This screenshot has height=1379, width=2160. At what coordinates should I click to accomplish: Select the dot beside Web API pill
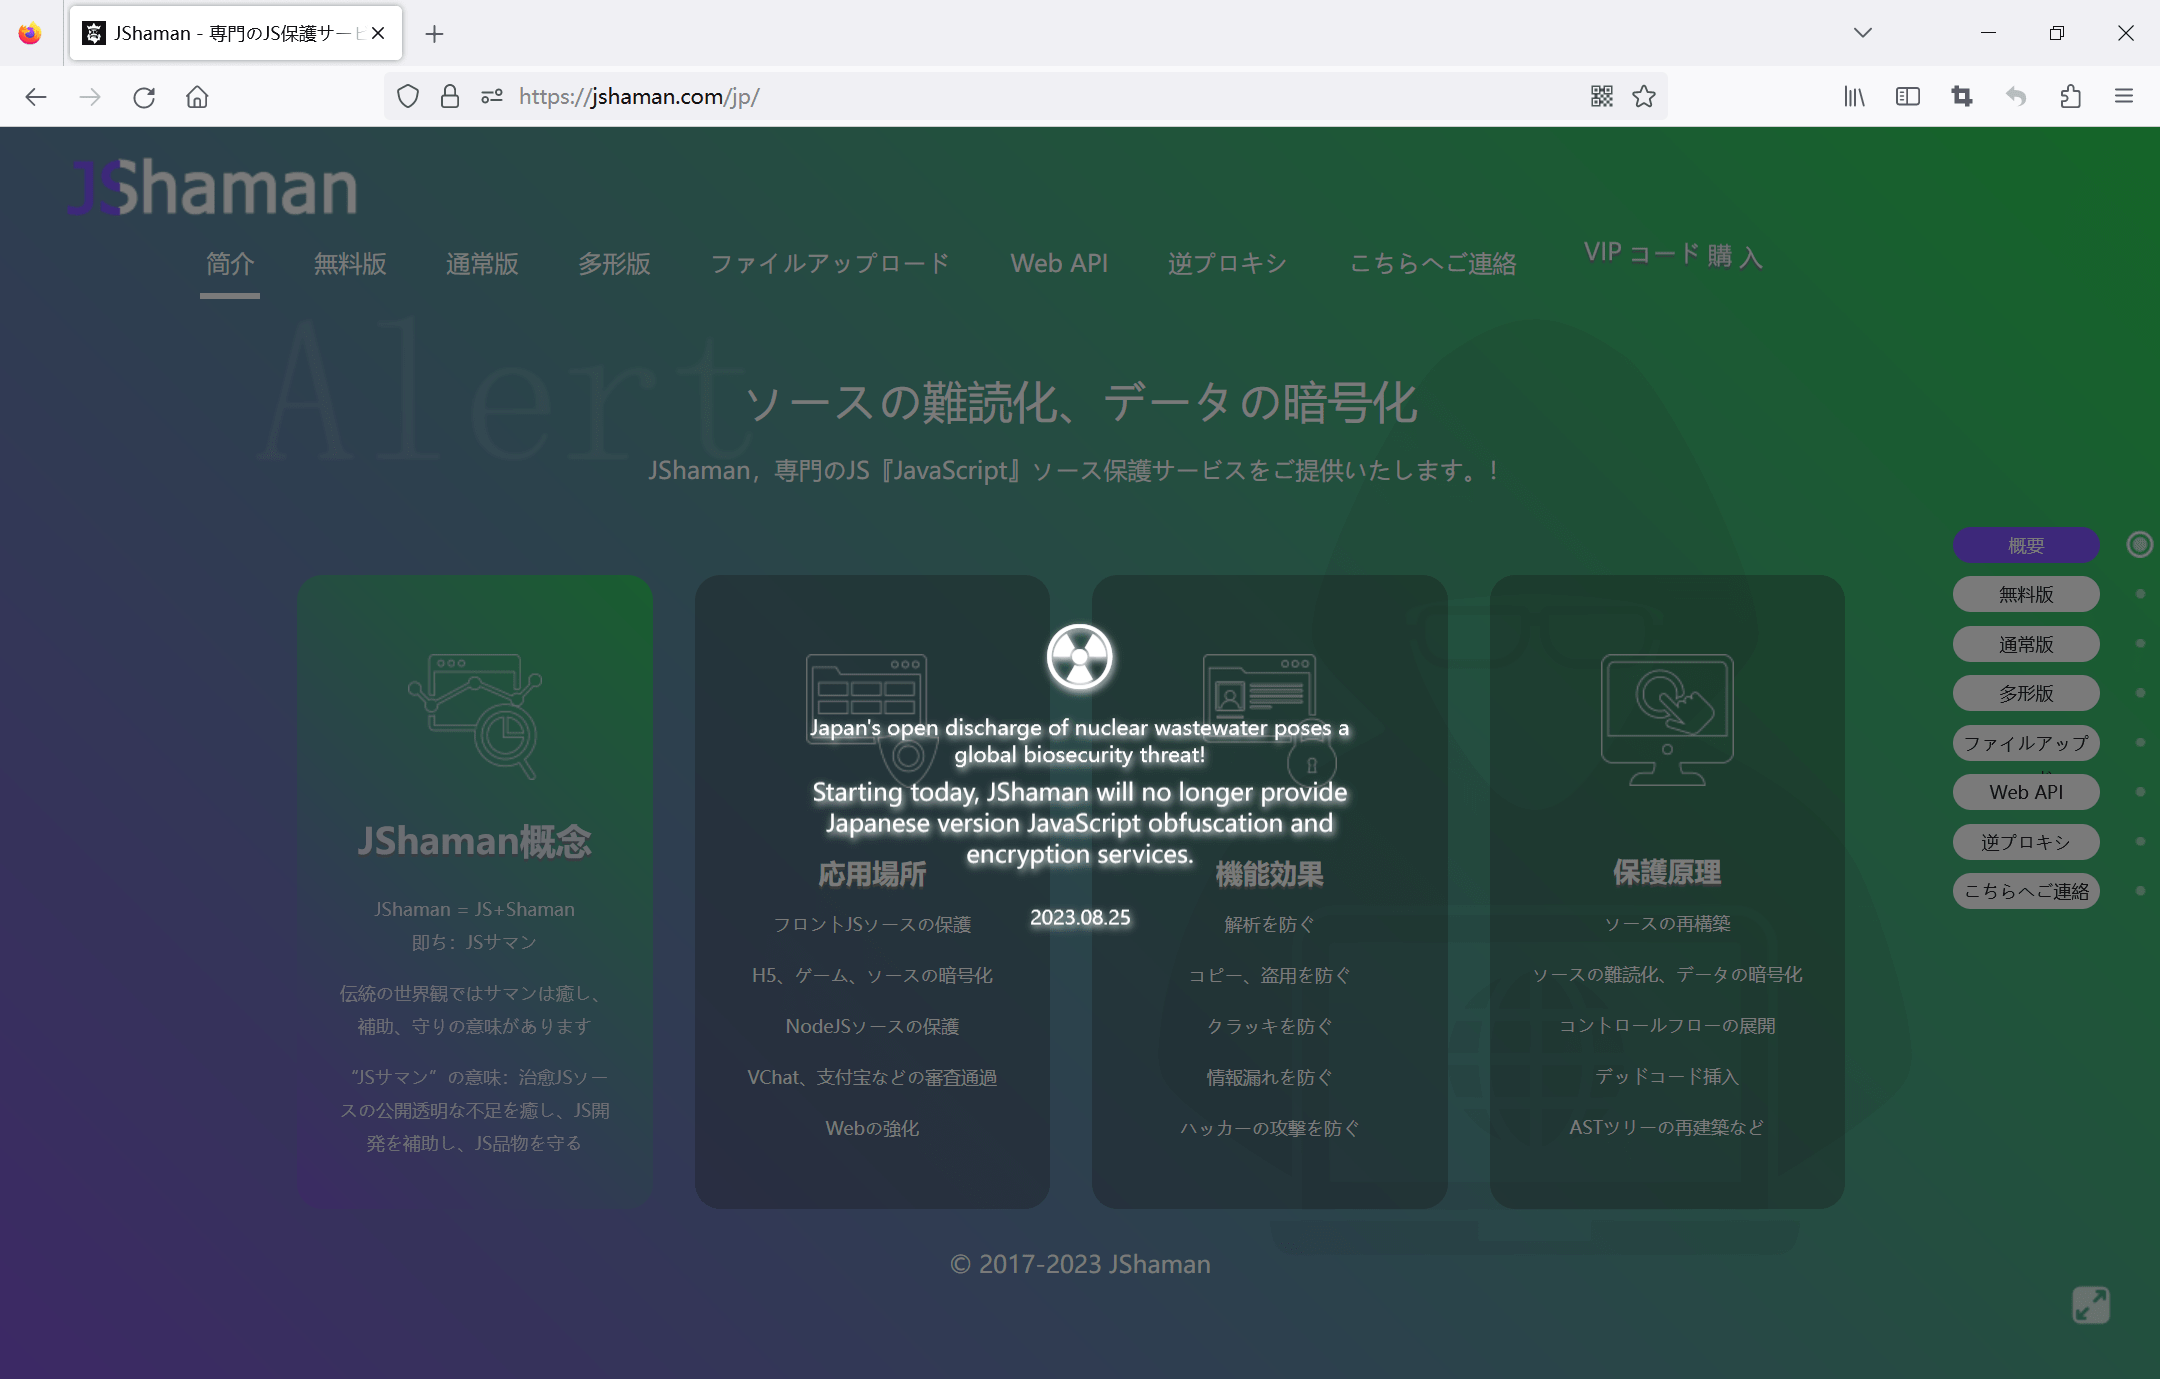point(2140,792)
